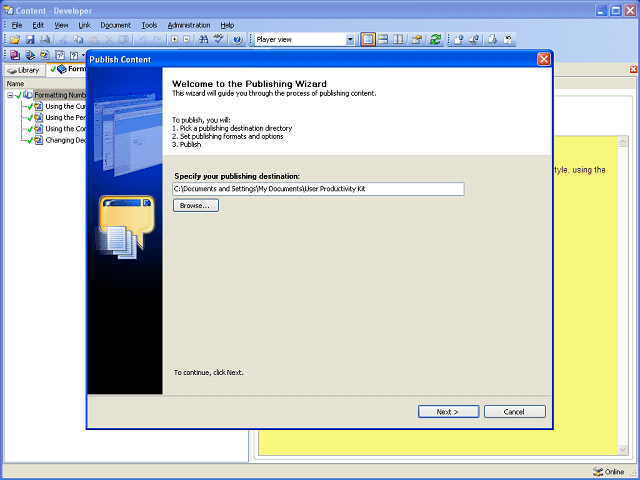Click the publishing destination path field

pyautogui.click(x=318, y=189)
